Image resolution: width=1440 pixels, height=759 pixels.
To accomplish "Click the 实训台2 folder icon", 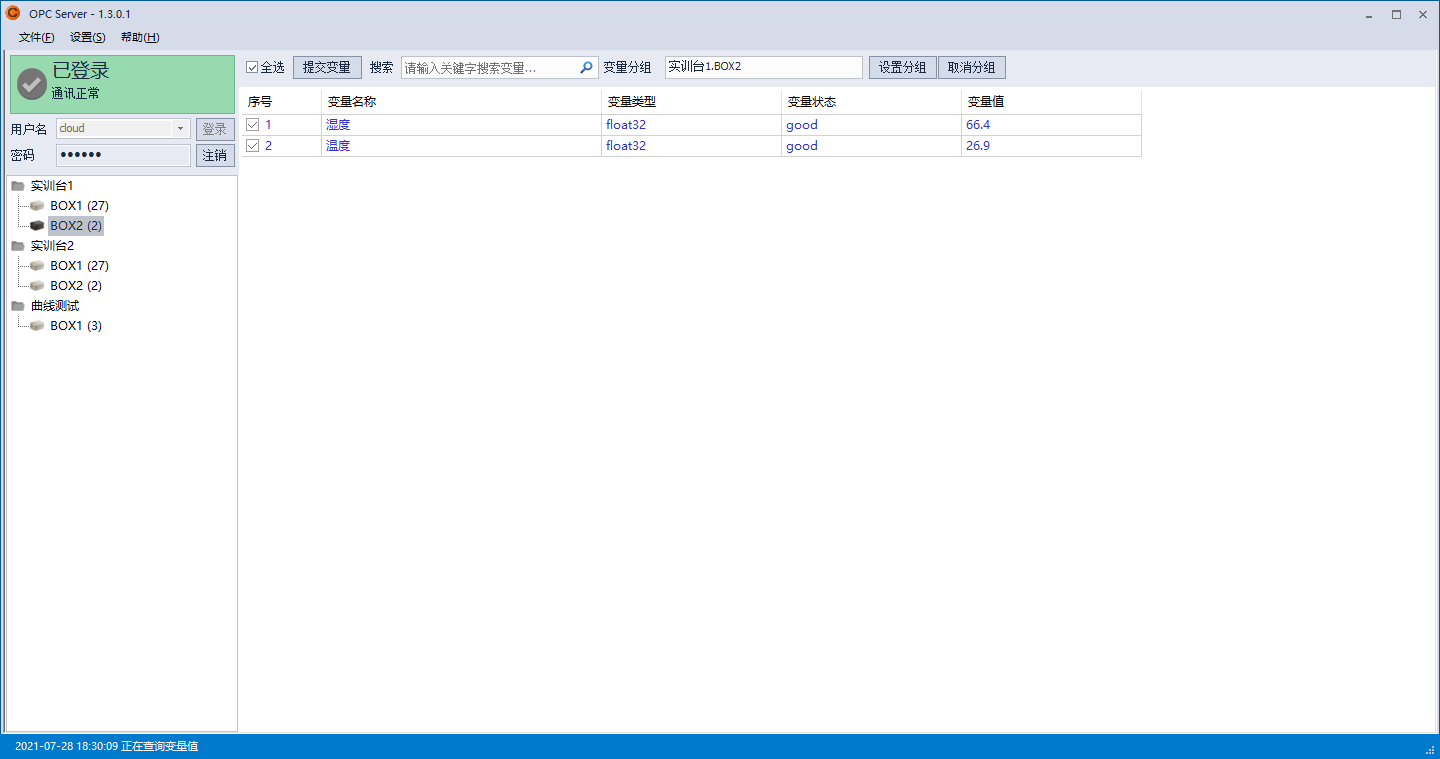I will tap(18, 246).
